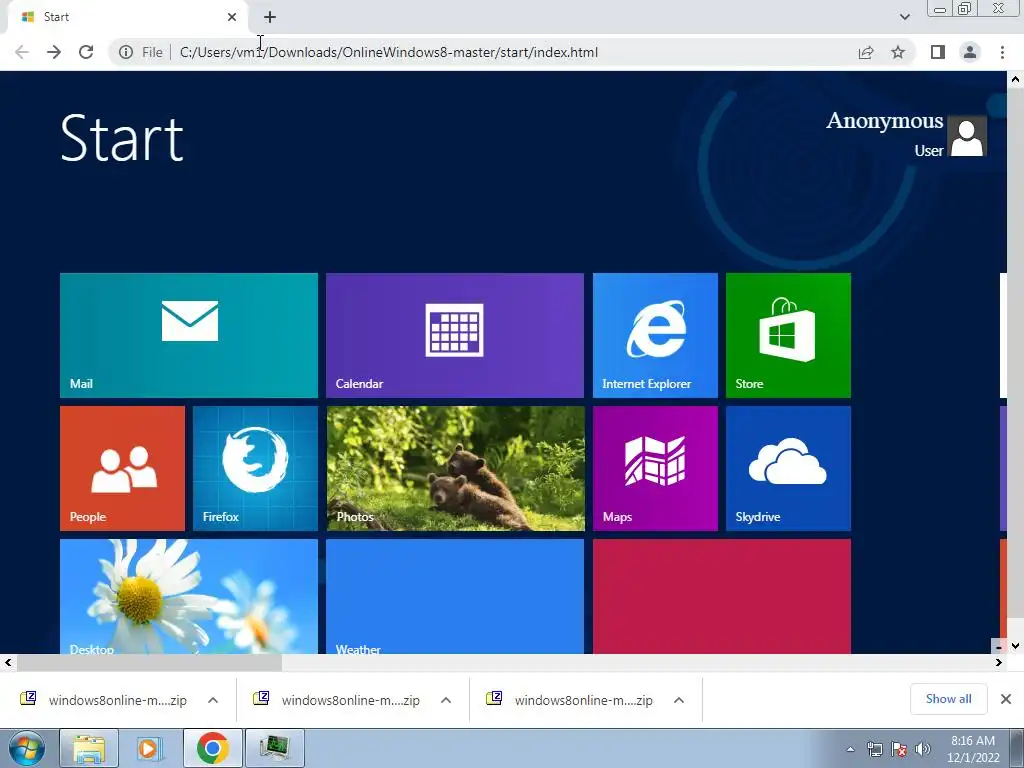Open the Chrome profile menu
This screenshot has height=768, width=1024.
click(970, 52)
